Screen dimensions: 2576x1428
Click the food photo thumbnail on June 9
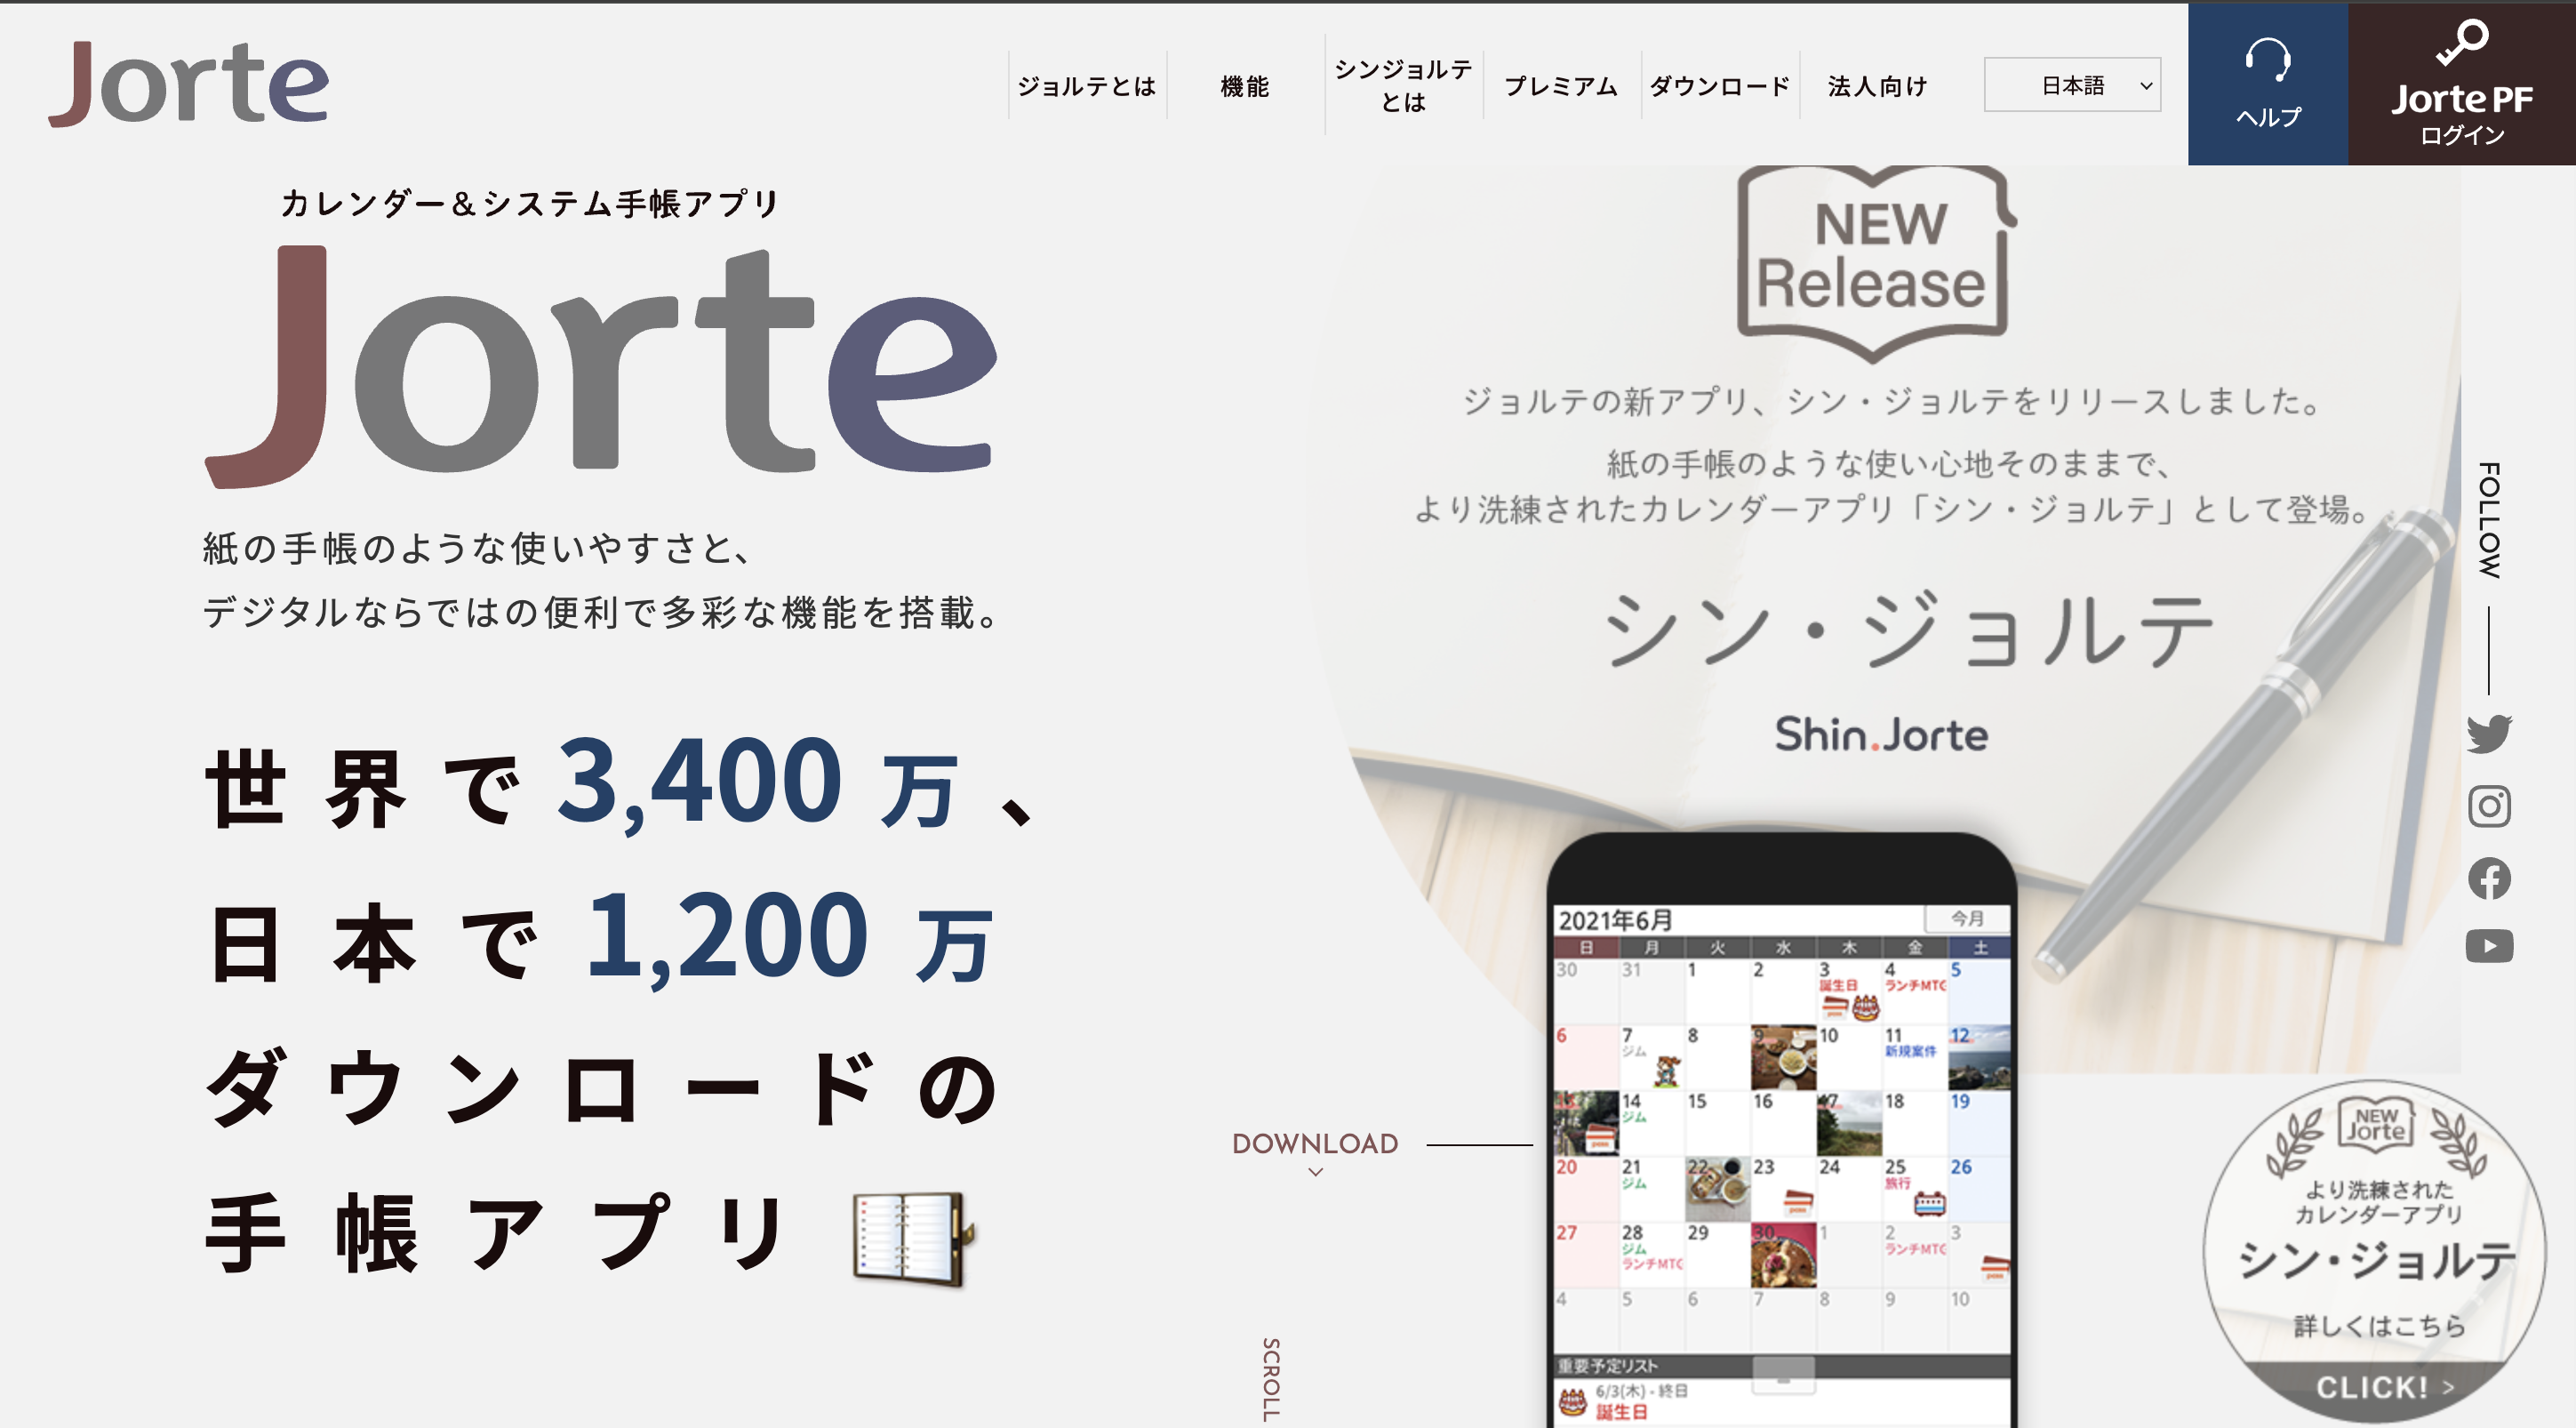pos(1783,1057)
